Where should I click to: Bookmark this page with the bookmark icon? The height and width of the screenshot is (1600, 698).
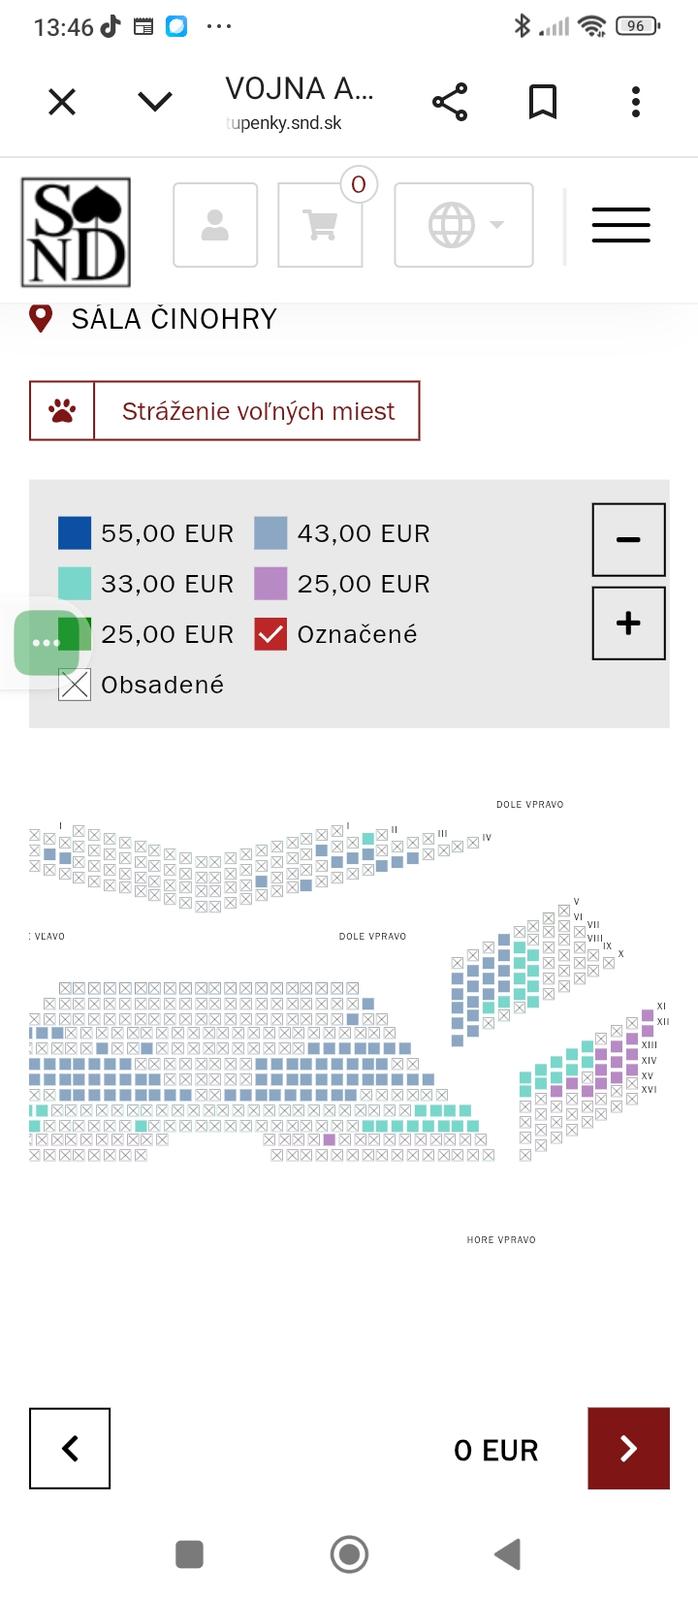point(542,102)
